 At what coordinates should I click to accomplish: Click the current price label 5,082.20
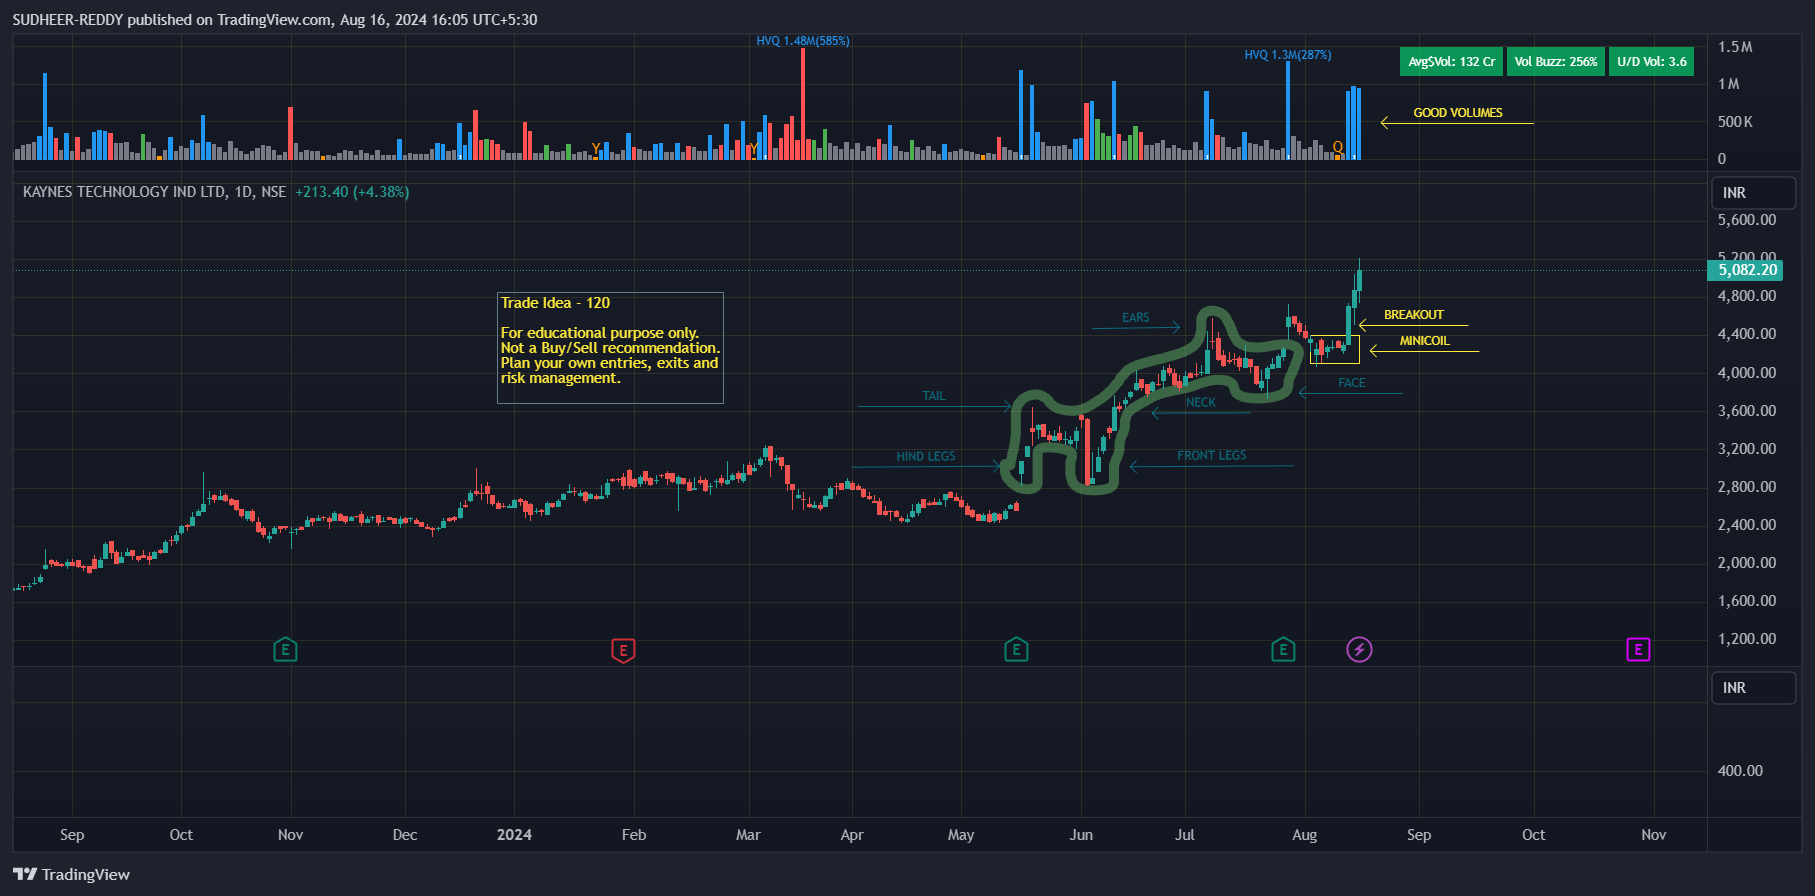[x=1747, y=270]
